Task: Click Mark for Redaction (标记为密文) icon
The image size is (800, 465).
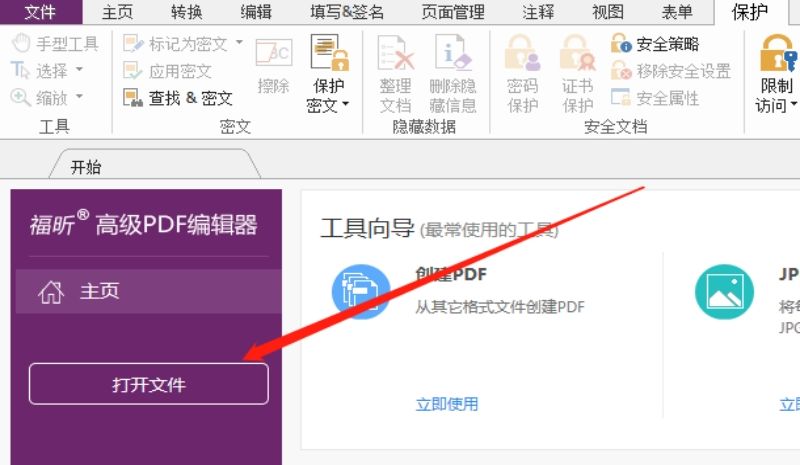Action: pos(133,43)
